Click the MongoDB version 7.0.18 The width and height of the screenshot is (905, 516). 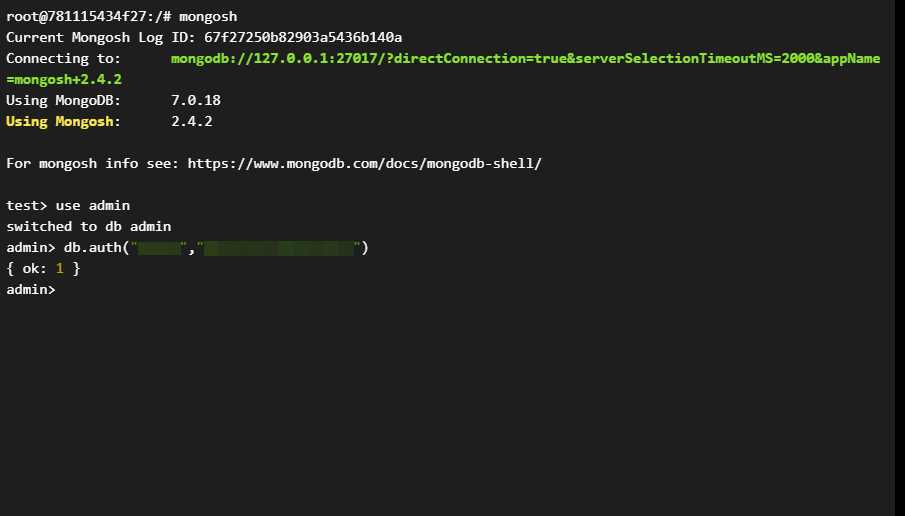[x=196, y=101]
